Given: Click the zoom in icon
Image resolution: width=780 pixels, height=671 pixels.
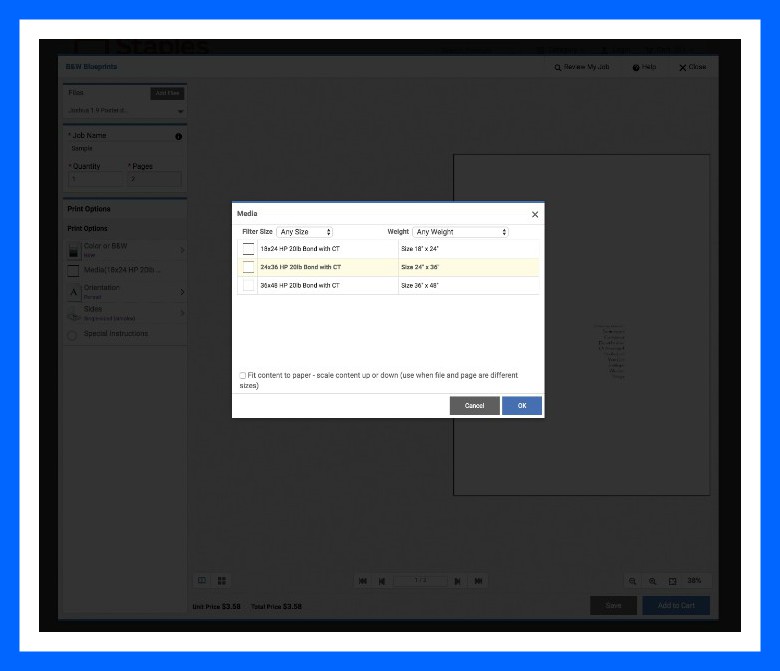Looking at the screenshot, I should point(652,581).
